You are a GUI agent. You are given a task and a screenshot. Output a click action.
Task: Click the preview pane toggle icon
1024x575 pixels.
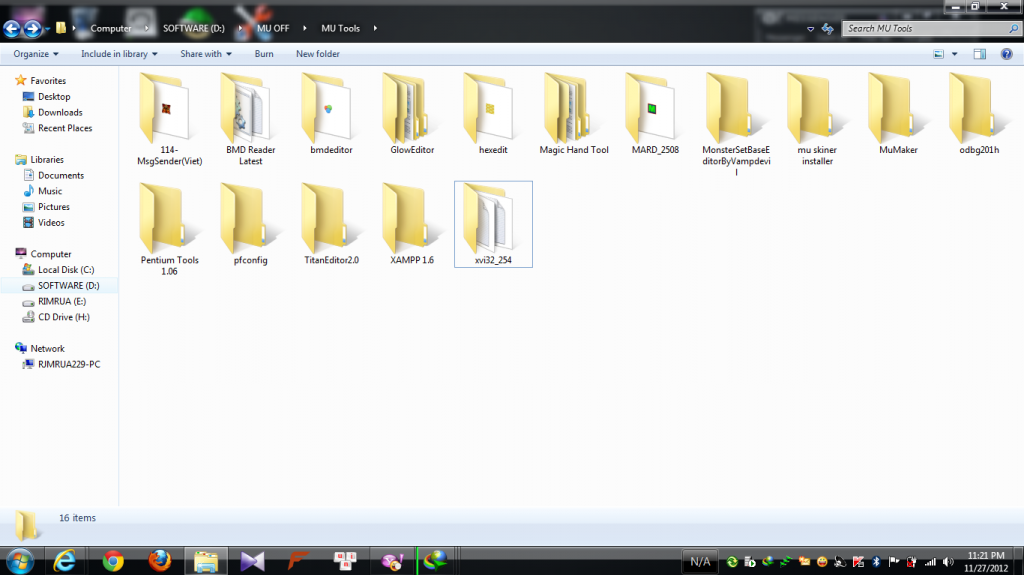click(x=980, y=54)
